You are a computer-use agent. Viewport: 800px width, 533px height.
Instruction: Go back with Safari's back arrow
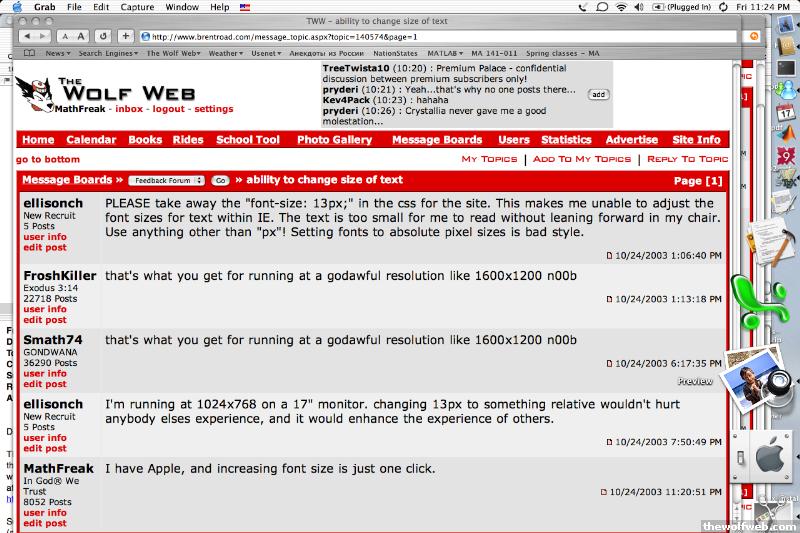coord(28,36)
